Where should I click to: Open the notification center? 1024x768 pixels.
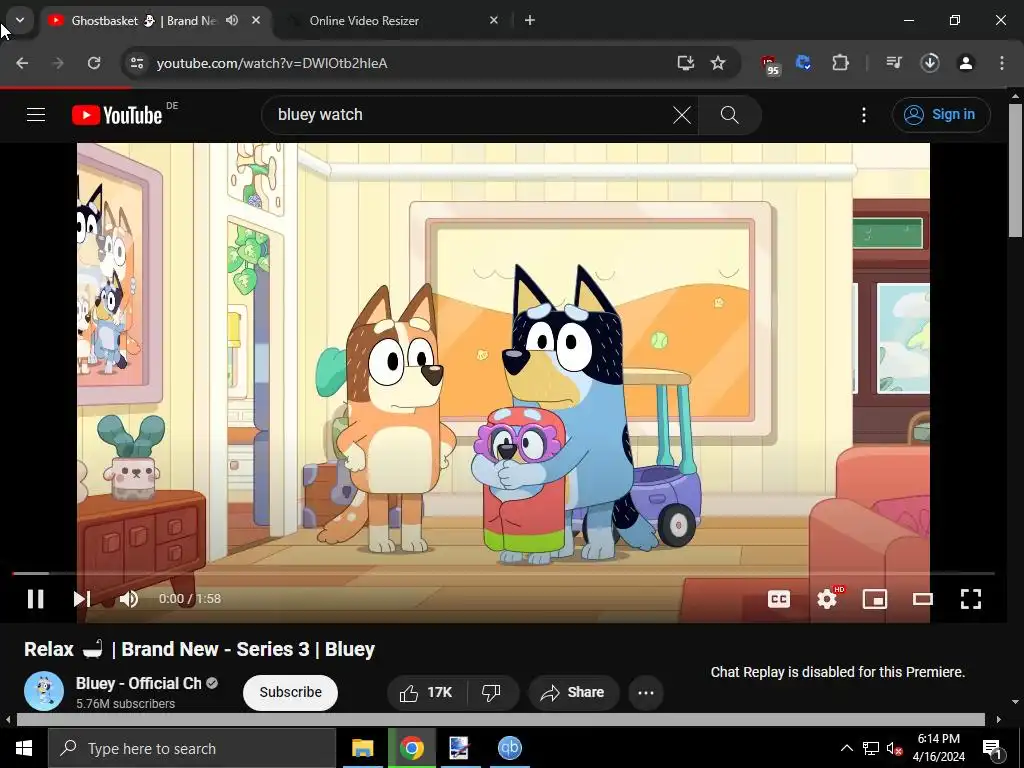(x=991, y=748)
